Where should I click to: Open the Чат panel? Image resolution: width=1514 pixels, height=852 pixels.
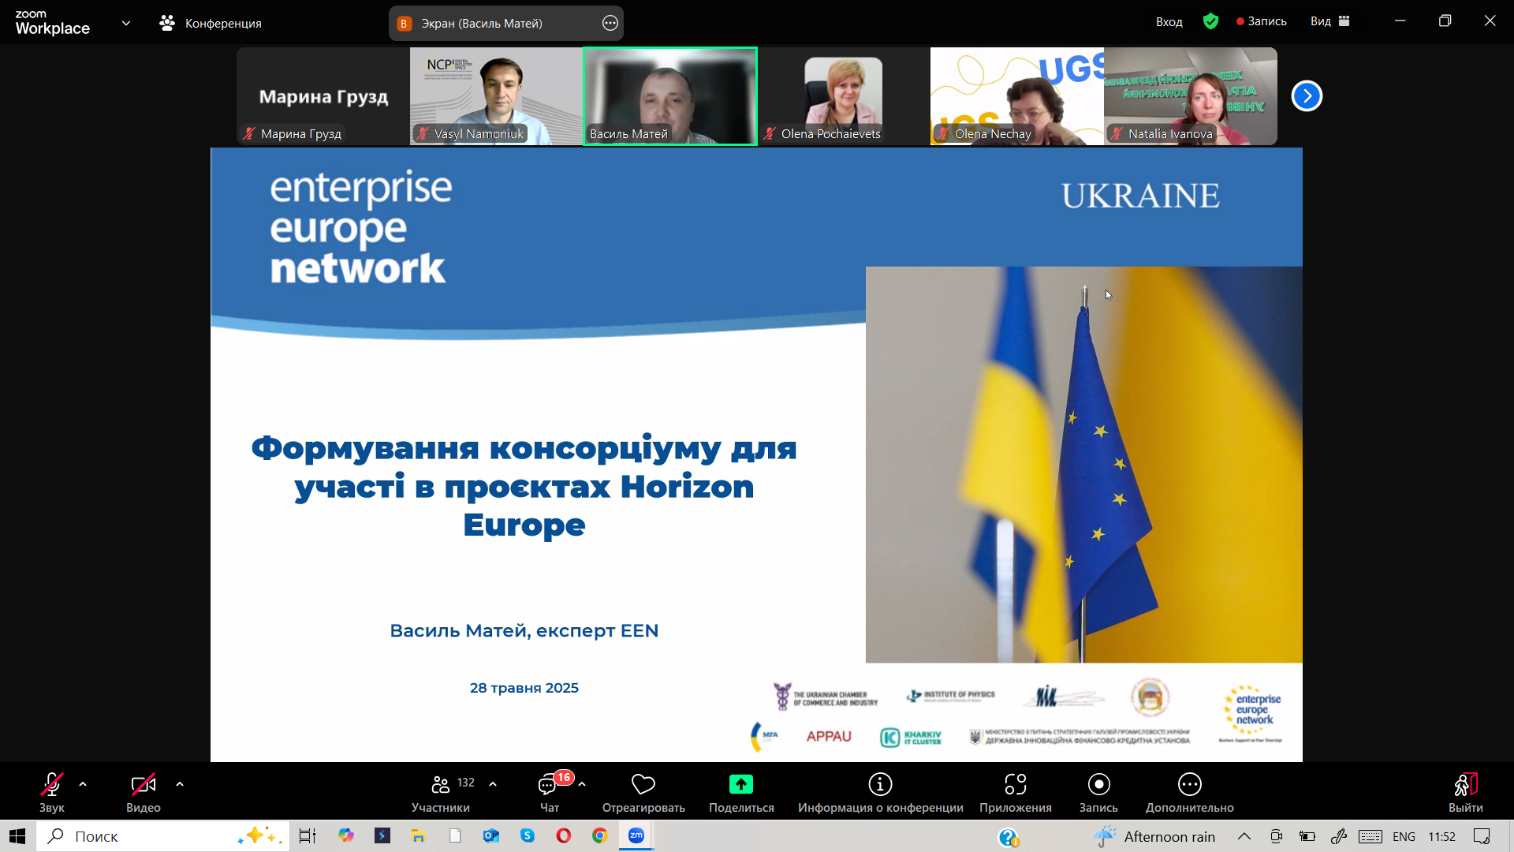pos(549,792)
